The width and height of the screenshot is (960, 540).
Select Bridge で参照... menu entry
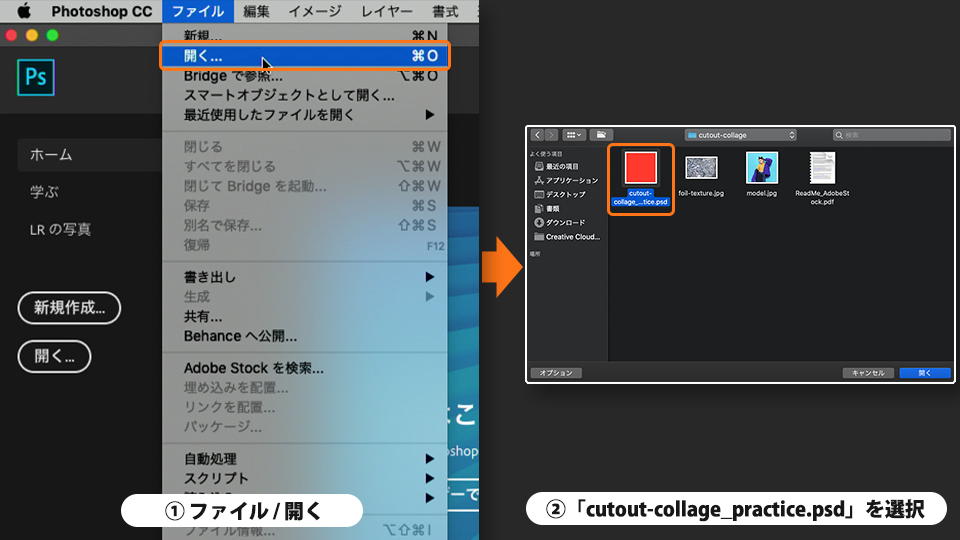pyautogui.click(x=305, y=76)
